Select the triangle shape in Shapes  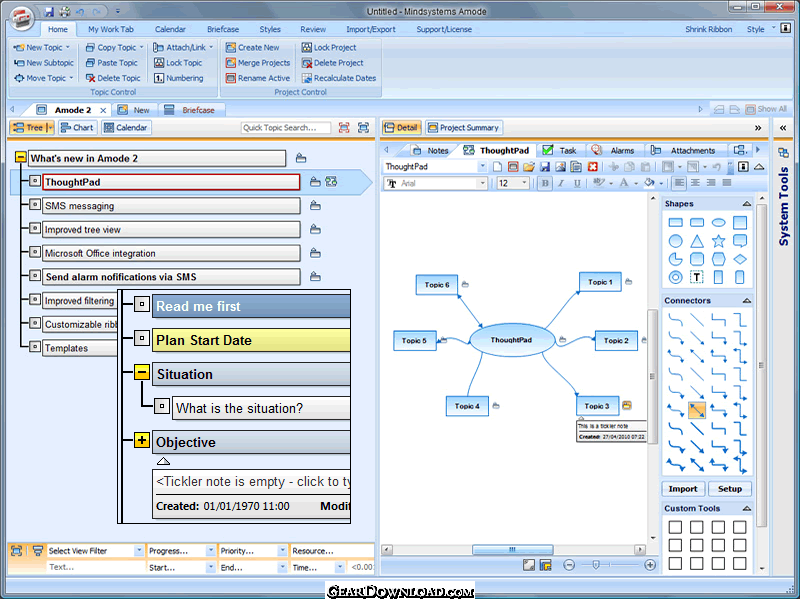point(697,241)
